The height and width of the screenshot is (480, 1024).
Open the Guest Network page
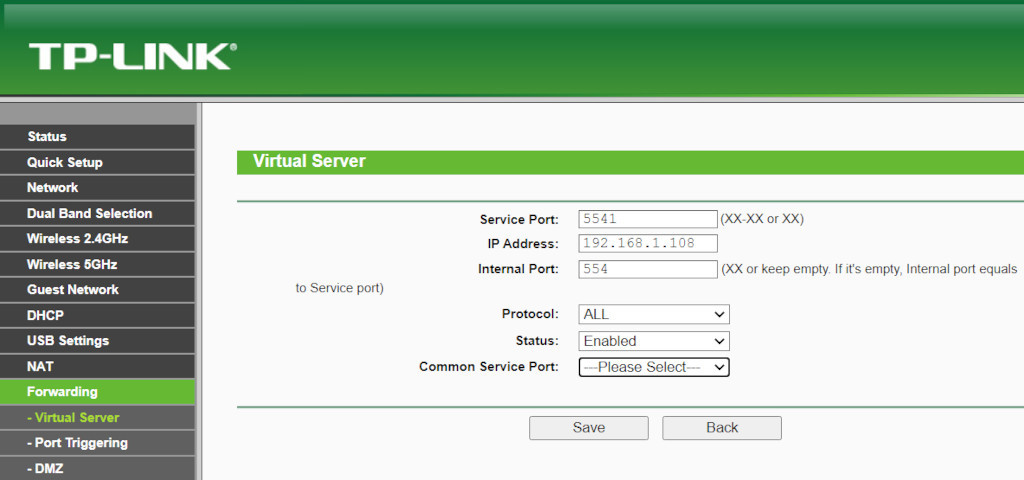[73, 290]
